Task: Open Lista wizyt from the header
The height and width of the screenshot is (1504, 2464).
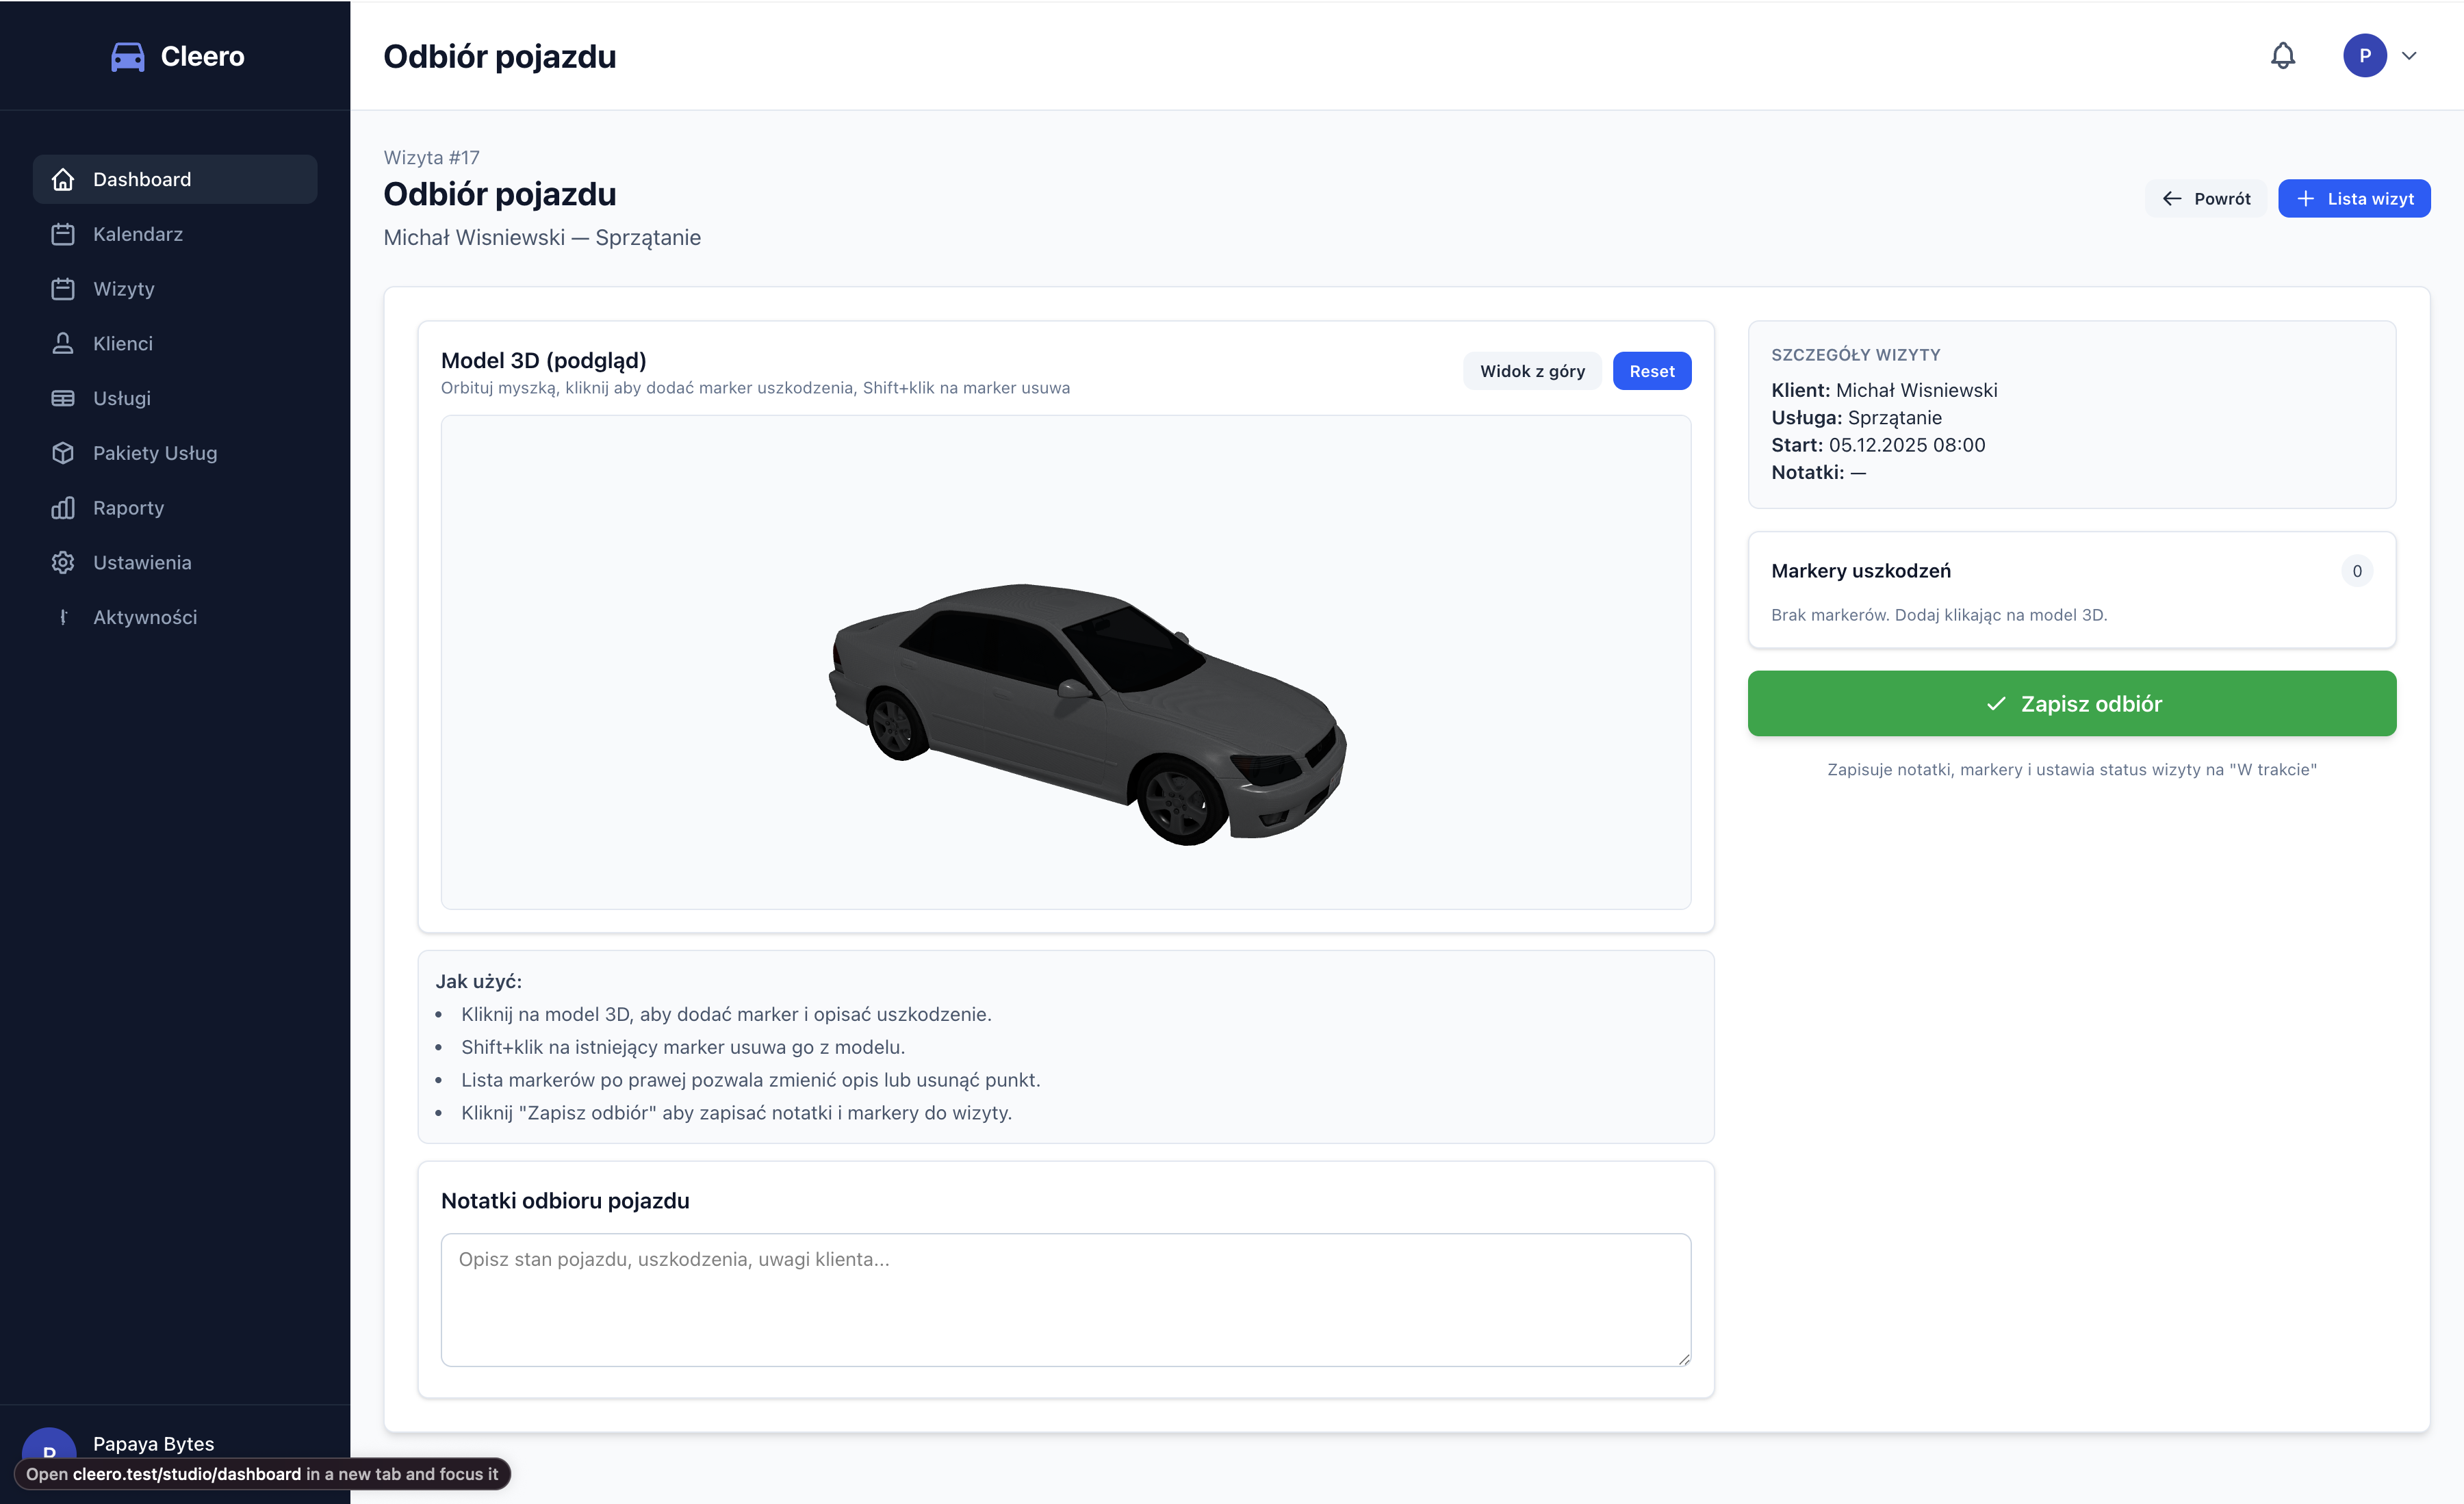Action: click(2353, 199)
